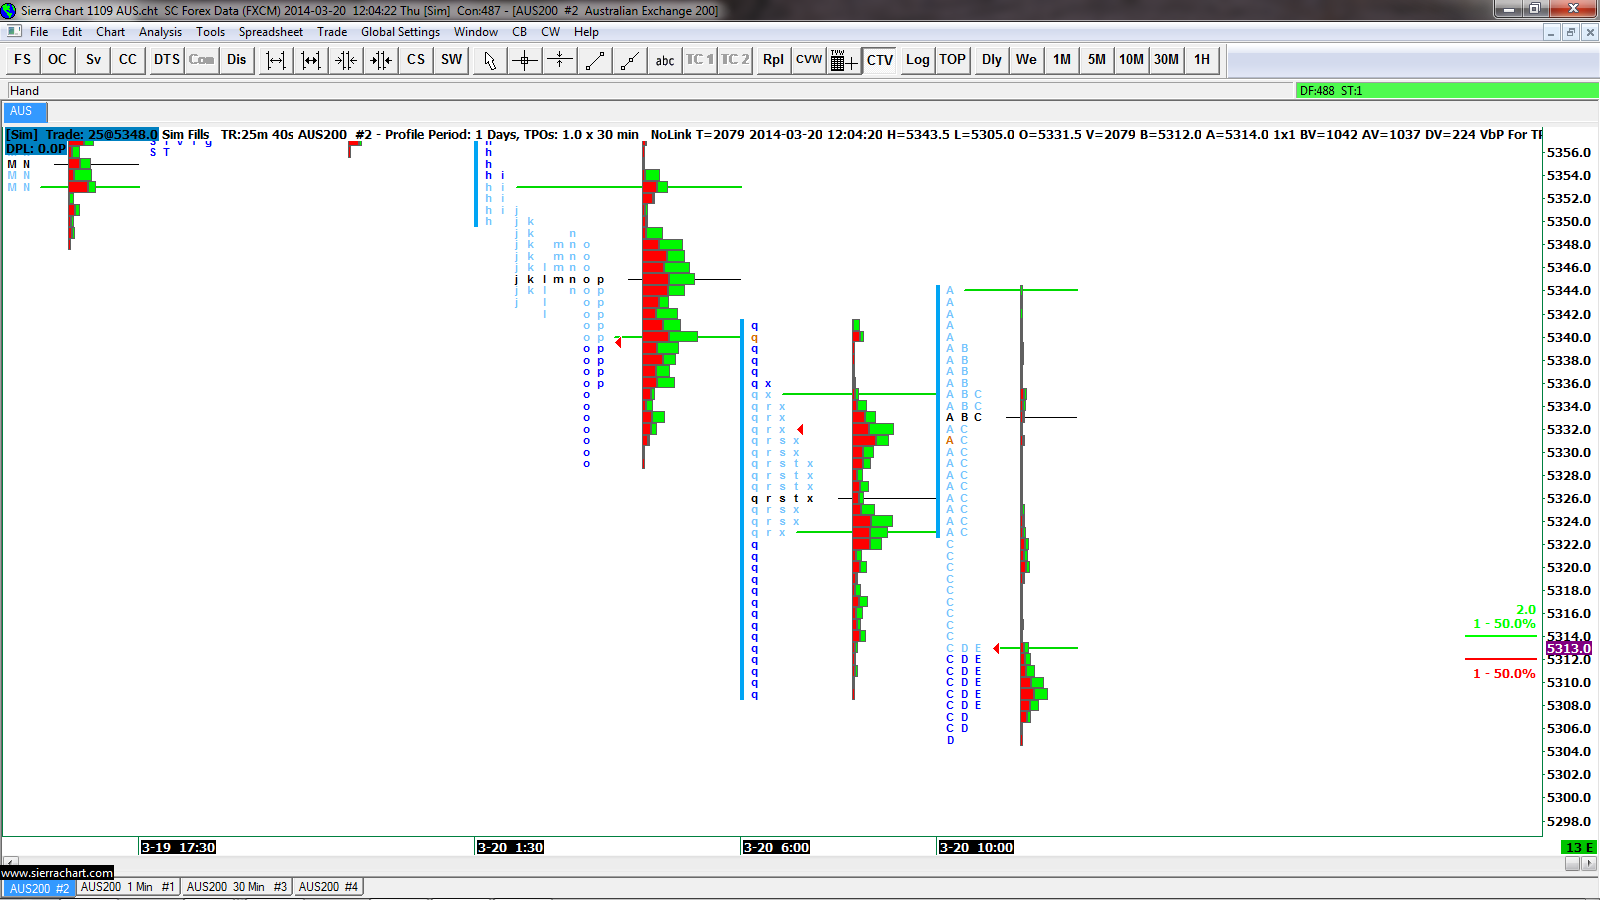
Task: Click the expand bar spacing icon with outward arrows between bars
Action: (275, 60)
